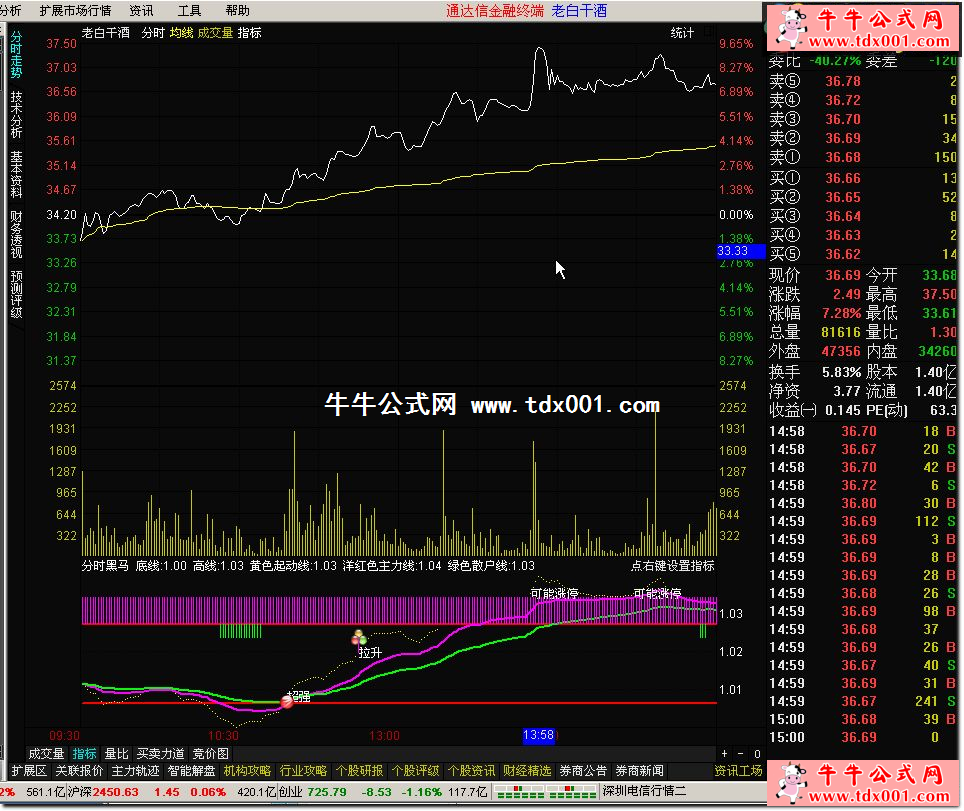The height and width of the screenshot is (811, 964).
Task: Click the 总量 value 81616
Action: (841, 333)
